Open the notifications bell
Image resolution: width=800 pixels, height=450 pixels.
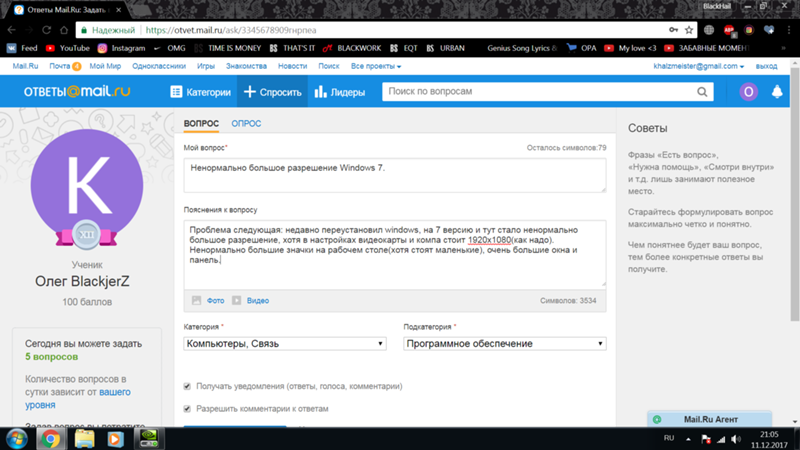[777, 92]
